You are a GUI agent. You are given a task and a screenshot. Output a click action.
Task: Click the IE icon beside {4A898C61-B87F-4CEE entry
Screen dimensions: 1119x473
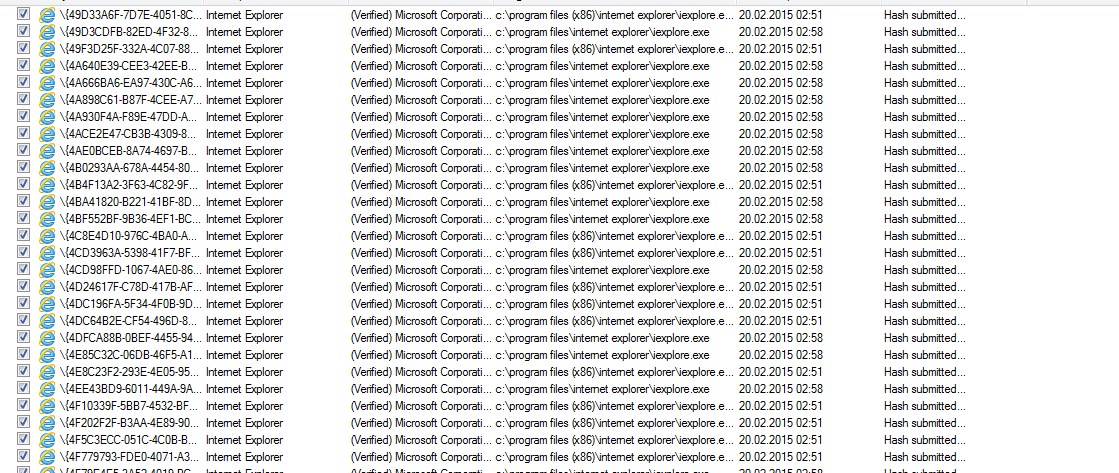pyautogui.click(x=47, y=101)
